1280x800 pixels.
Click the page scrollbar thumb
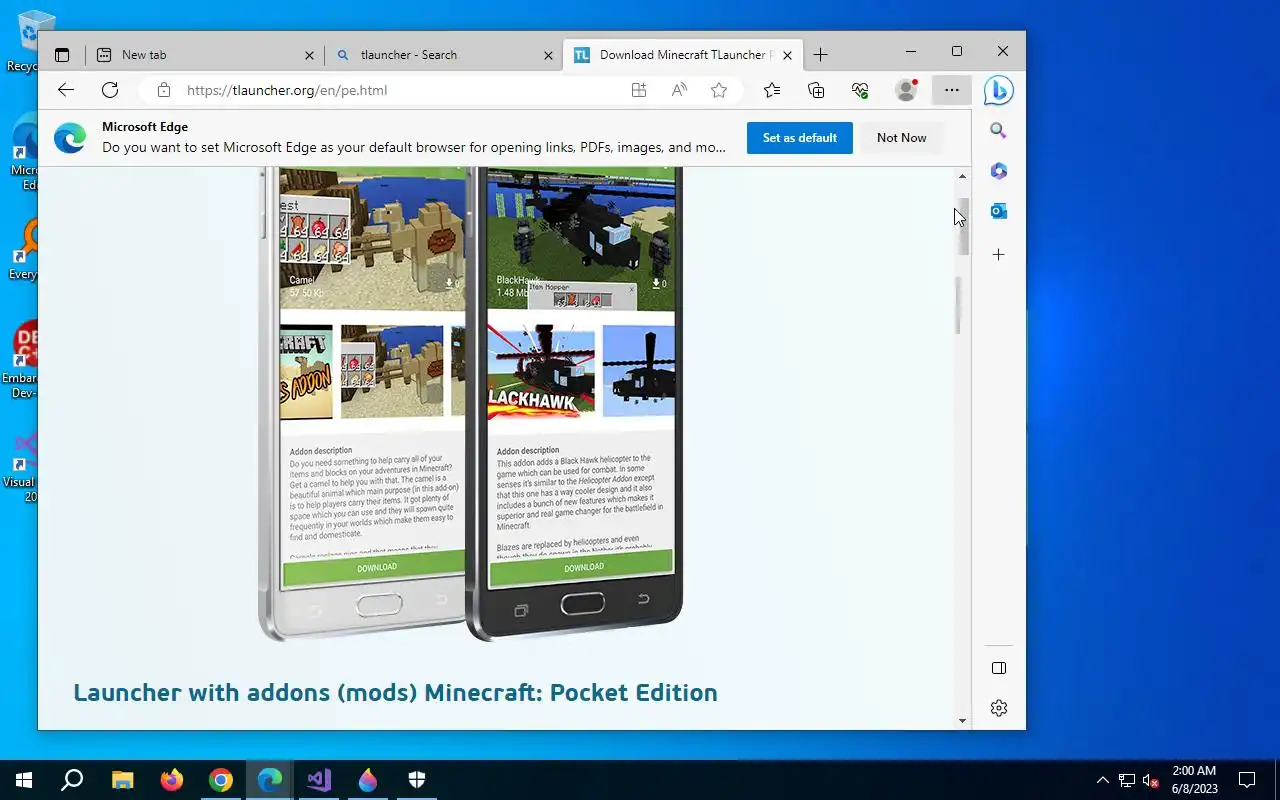pos(962,226)
